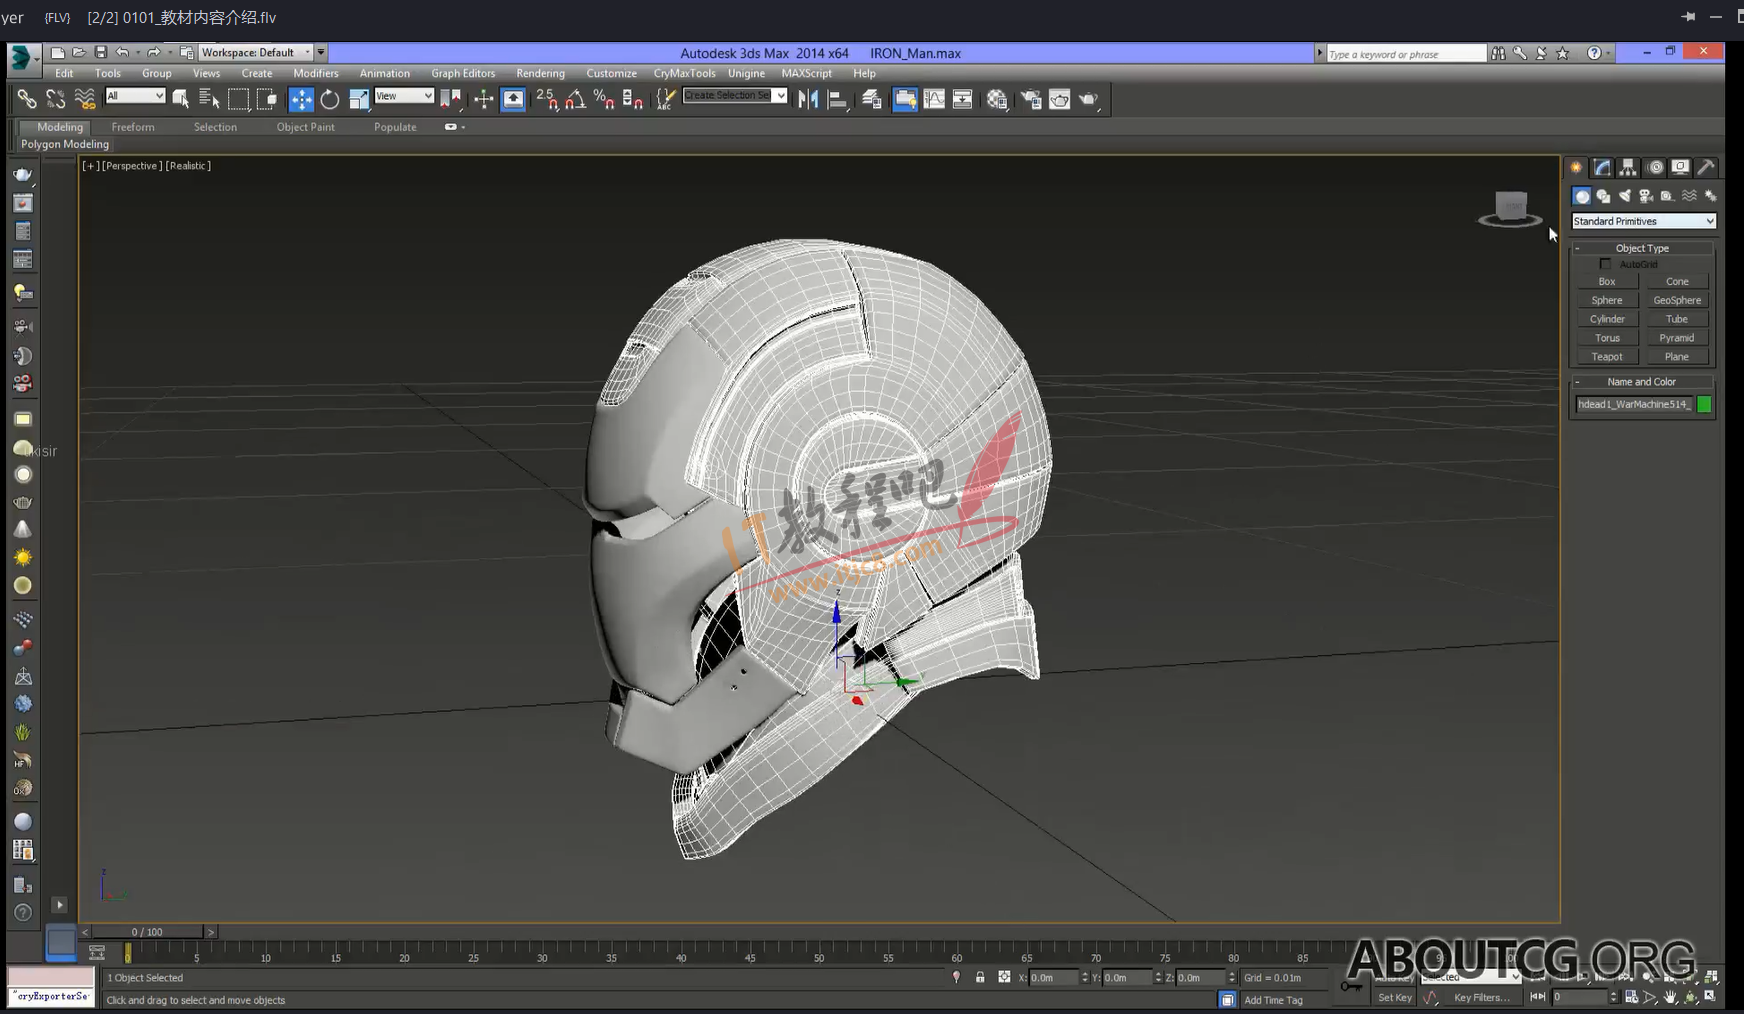The width and height of the screenshot is (1744, 1014).
Task: Open Curve Editor from the toolbar
Action: (934, 99)
